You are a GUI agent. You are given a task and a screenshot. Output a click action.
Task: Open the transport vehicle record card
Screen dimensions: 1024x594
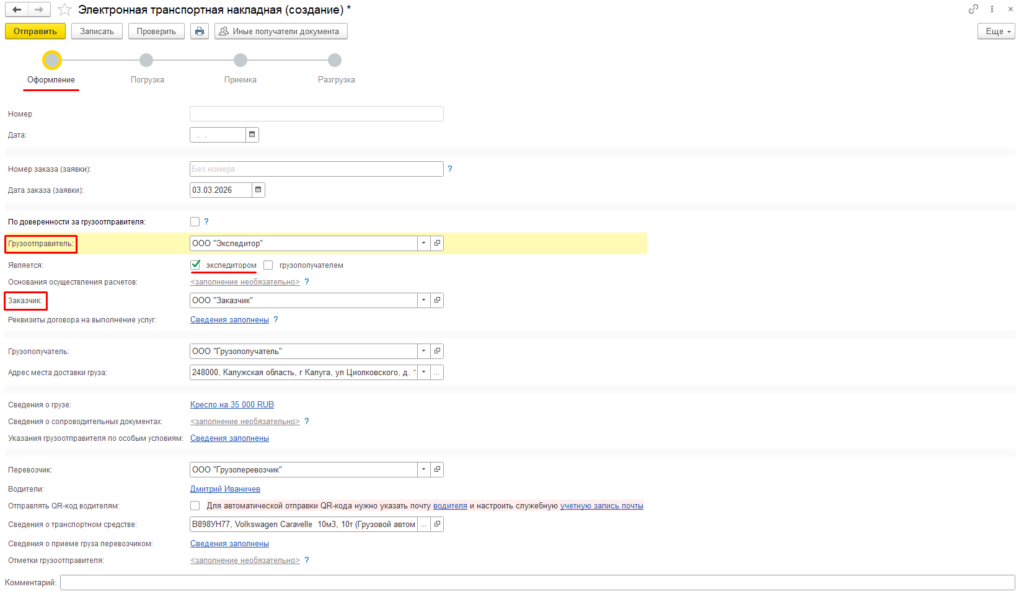[438, 524]
